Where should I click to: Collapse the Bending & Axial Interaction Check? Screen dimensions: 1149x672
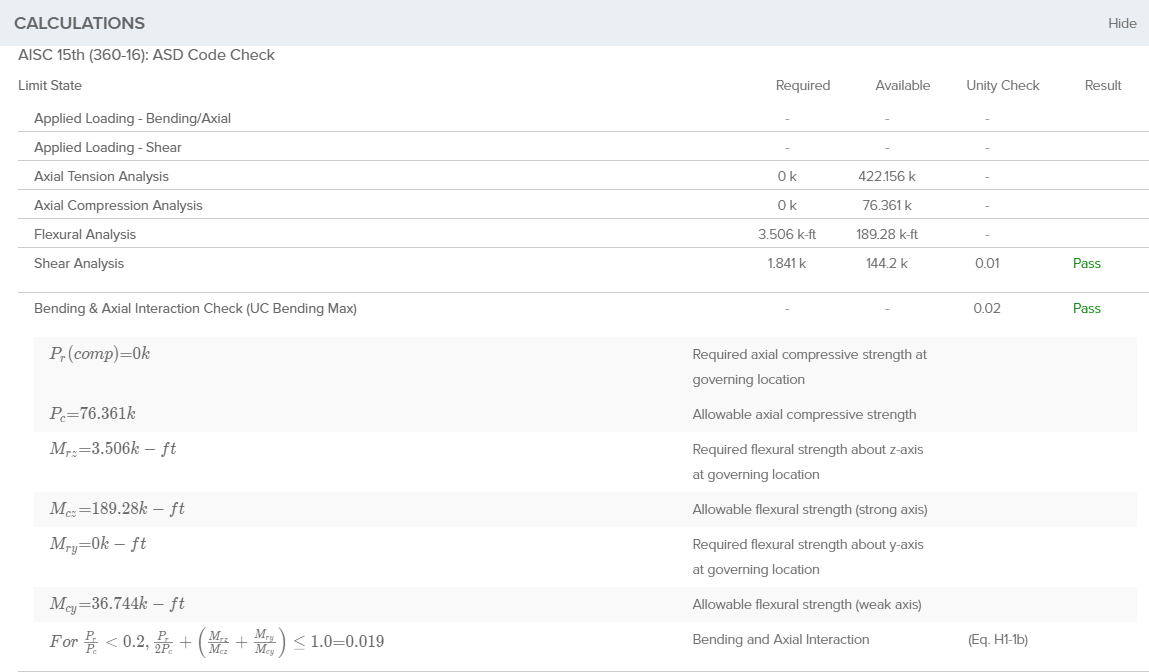coord(195,308)
